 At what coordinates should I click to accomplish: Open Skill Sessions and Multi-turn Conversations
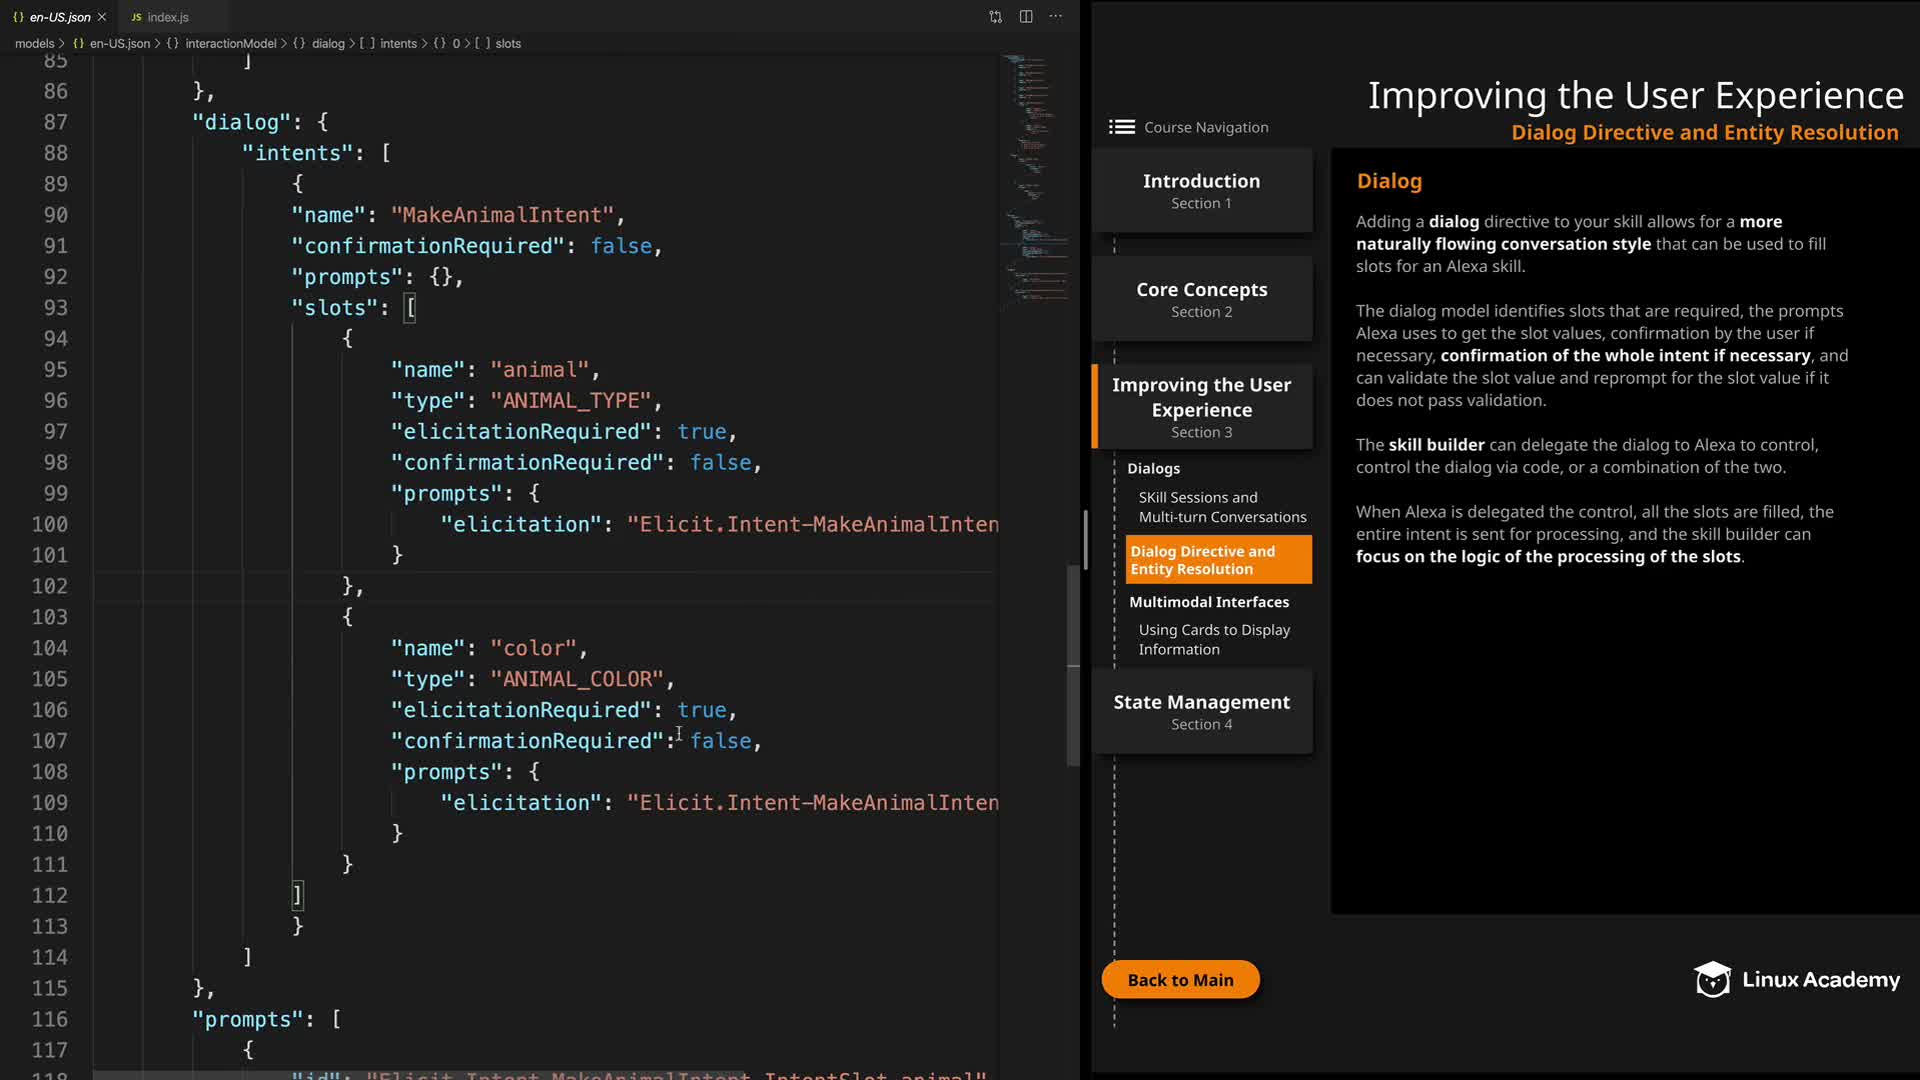[x=1221, y=507]
